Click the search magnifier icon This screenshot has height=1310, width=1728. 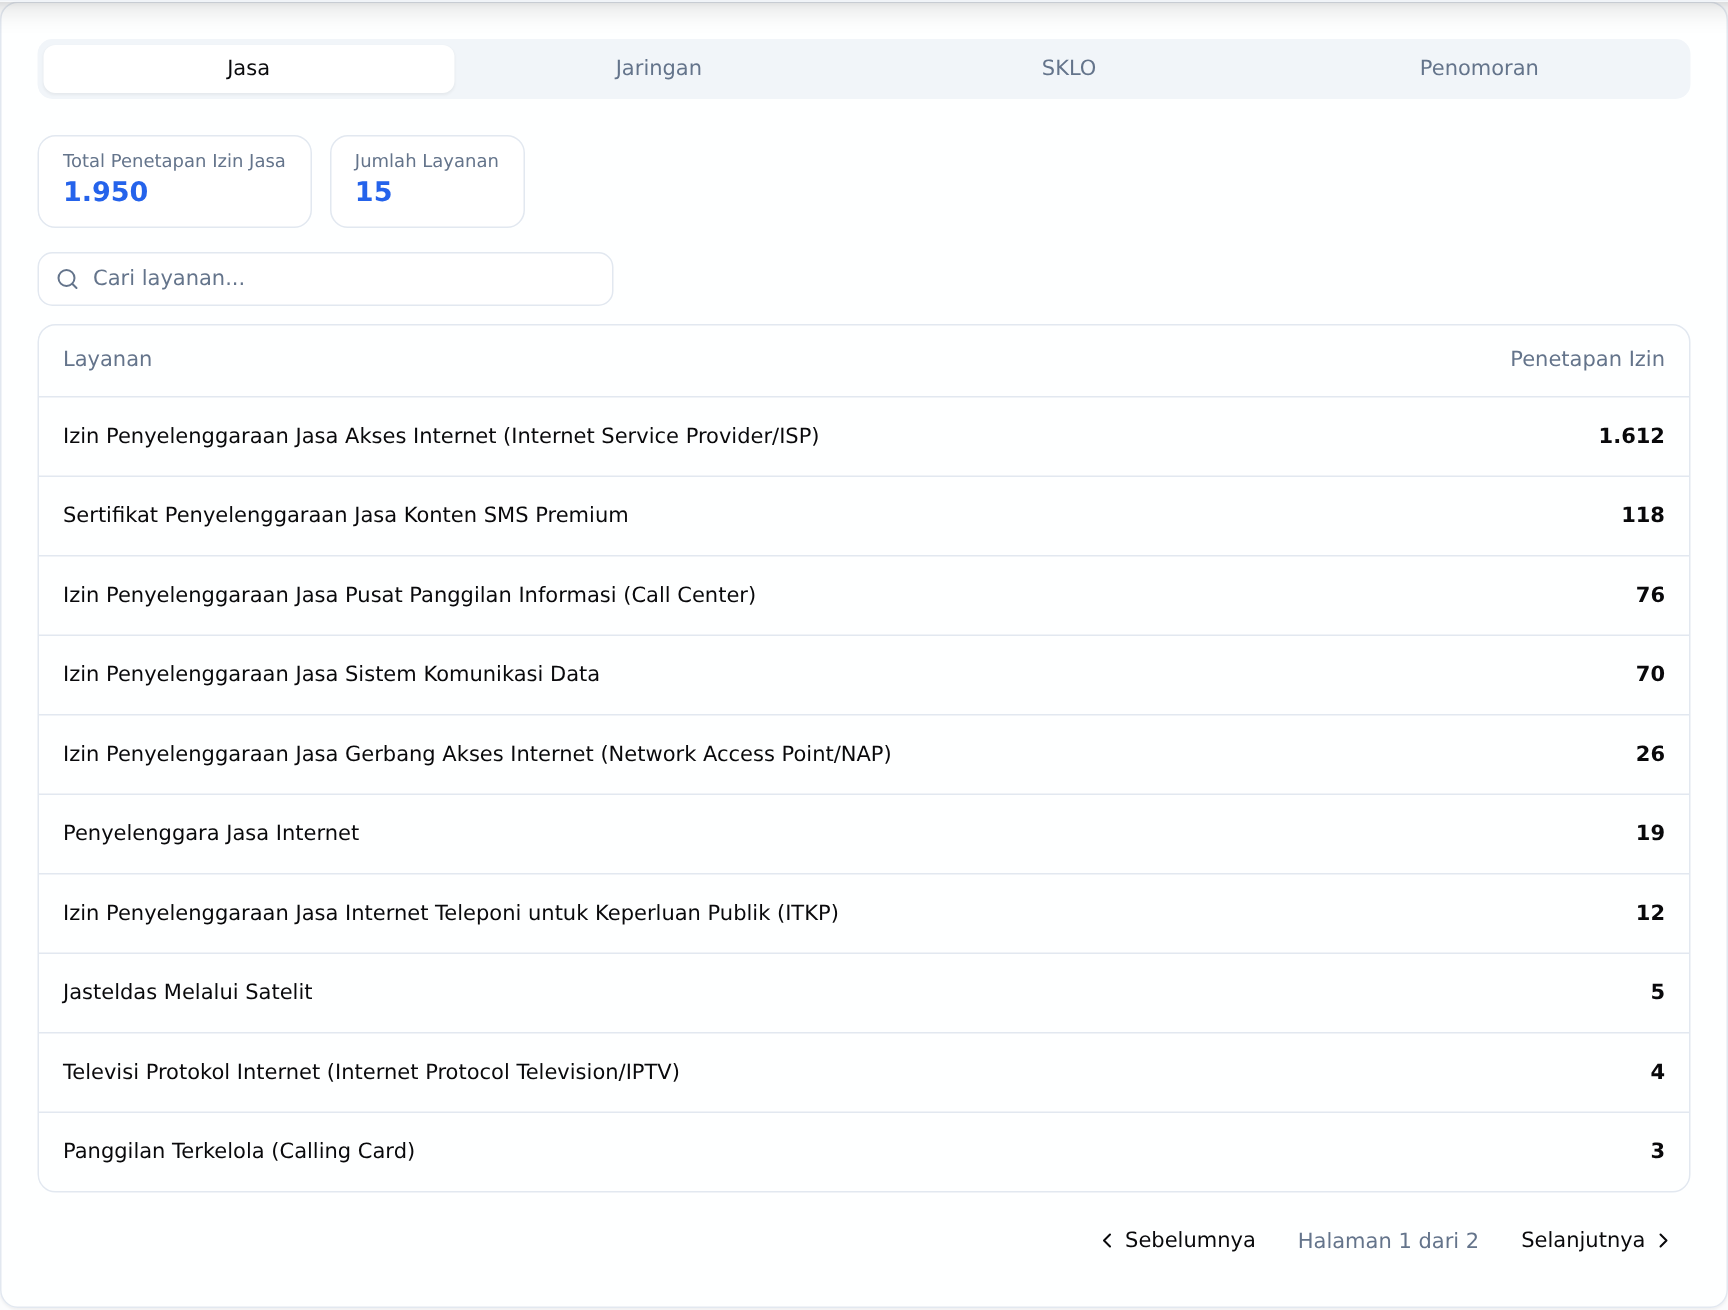click(68, 279)
